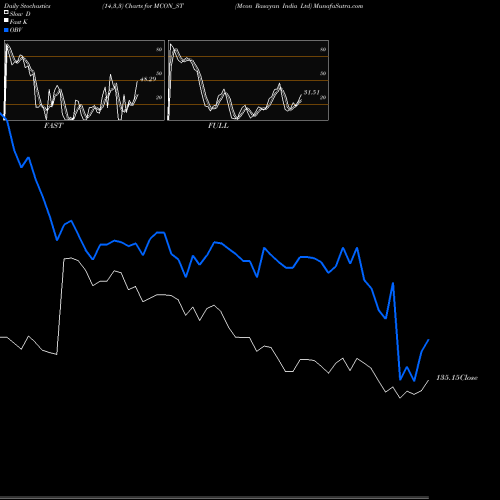Click the FAST stochastic chart thumbnail

[84, 80]
